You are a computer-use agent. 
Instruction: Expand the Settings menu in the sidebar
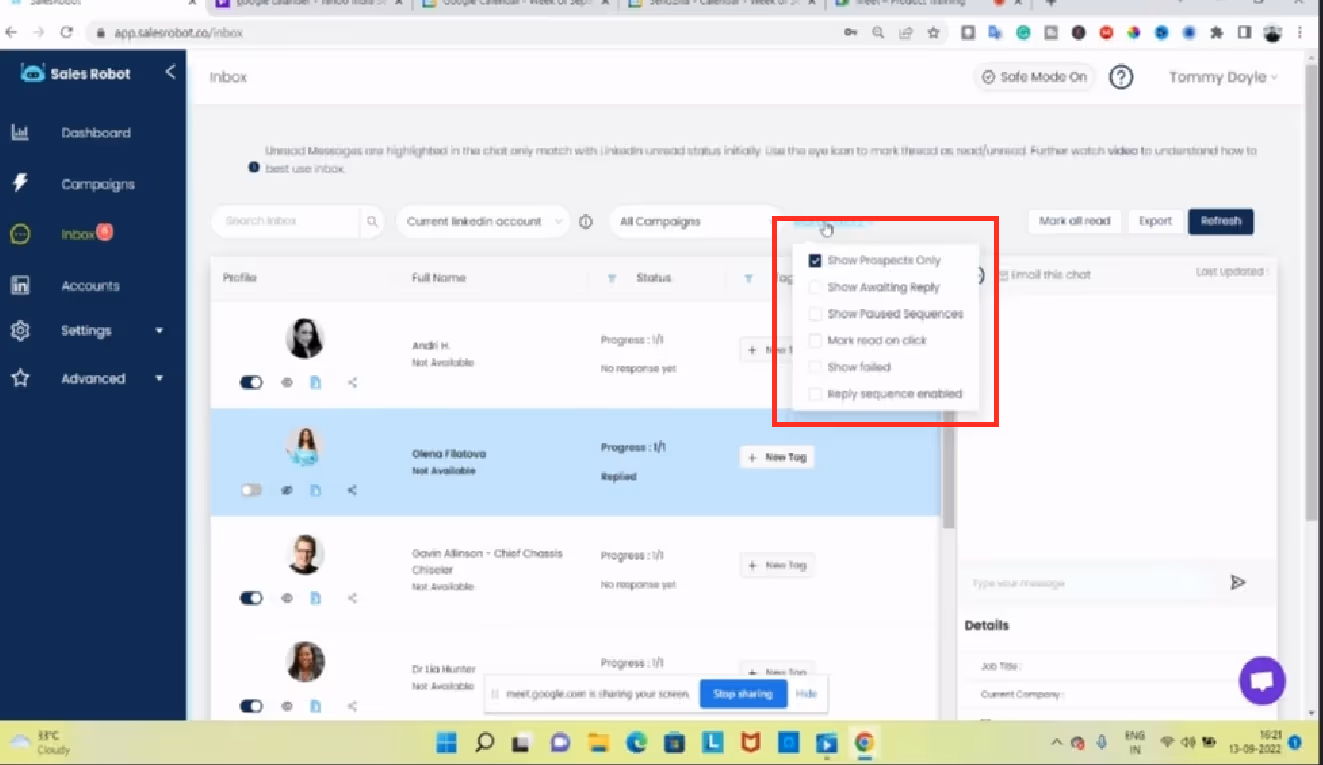[x=86, y=330]
